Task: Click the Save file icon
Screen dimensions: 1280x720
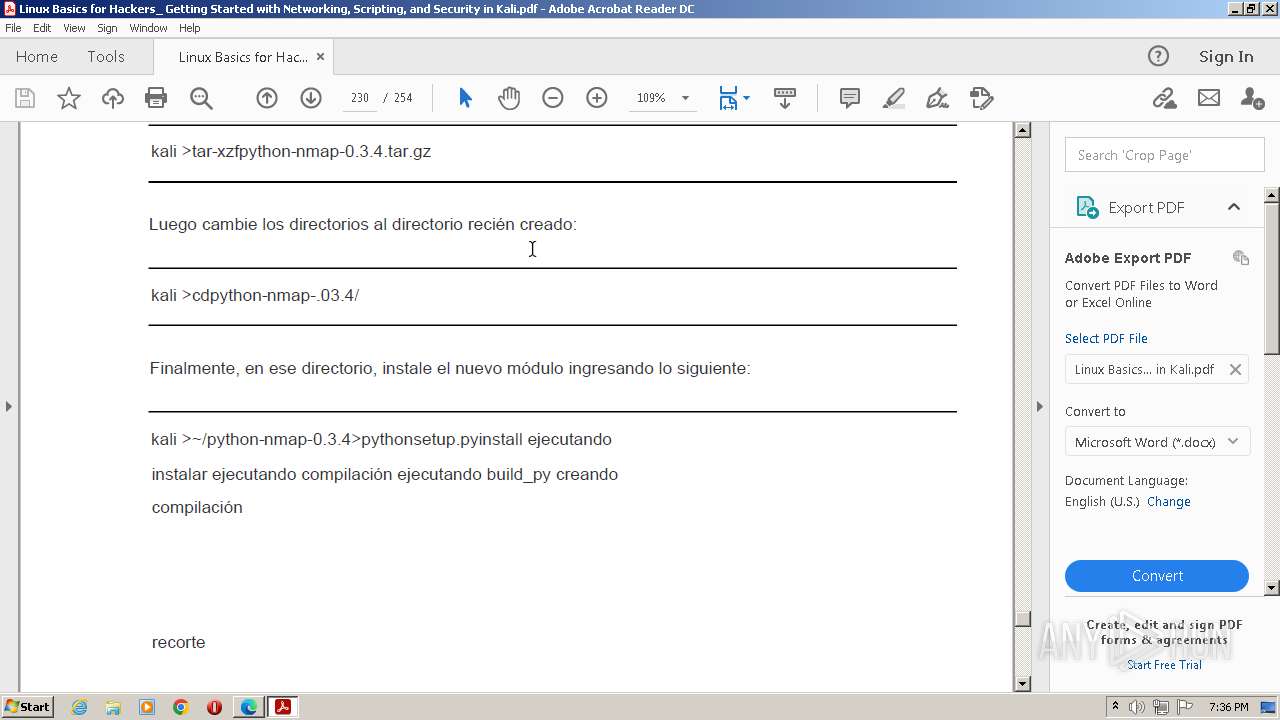Action: (x=25, y=98)
